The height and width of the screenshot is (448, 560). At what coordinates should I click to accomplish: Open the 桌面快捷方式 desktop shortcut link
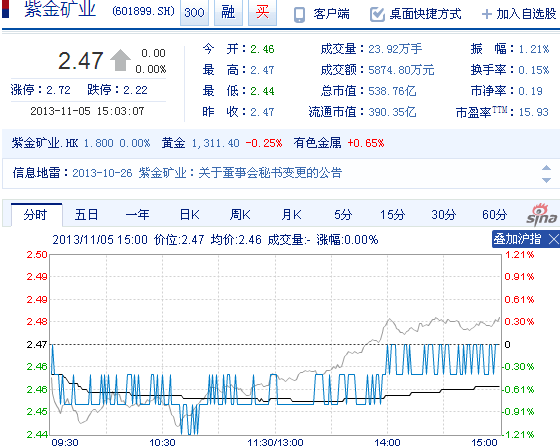[425, 14]
